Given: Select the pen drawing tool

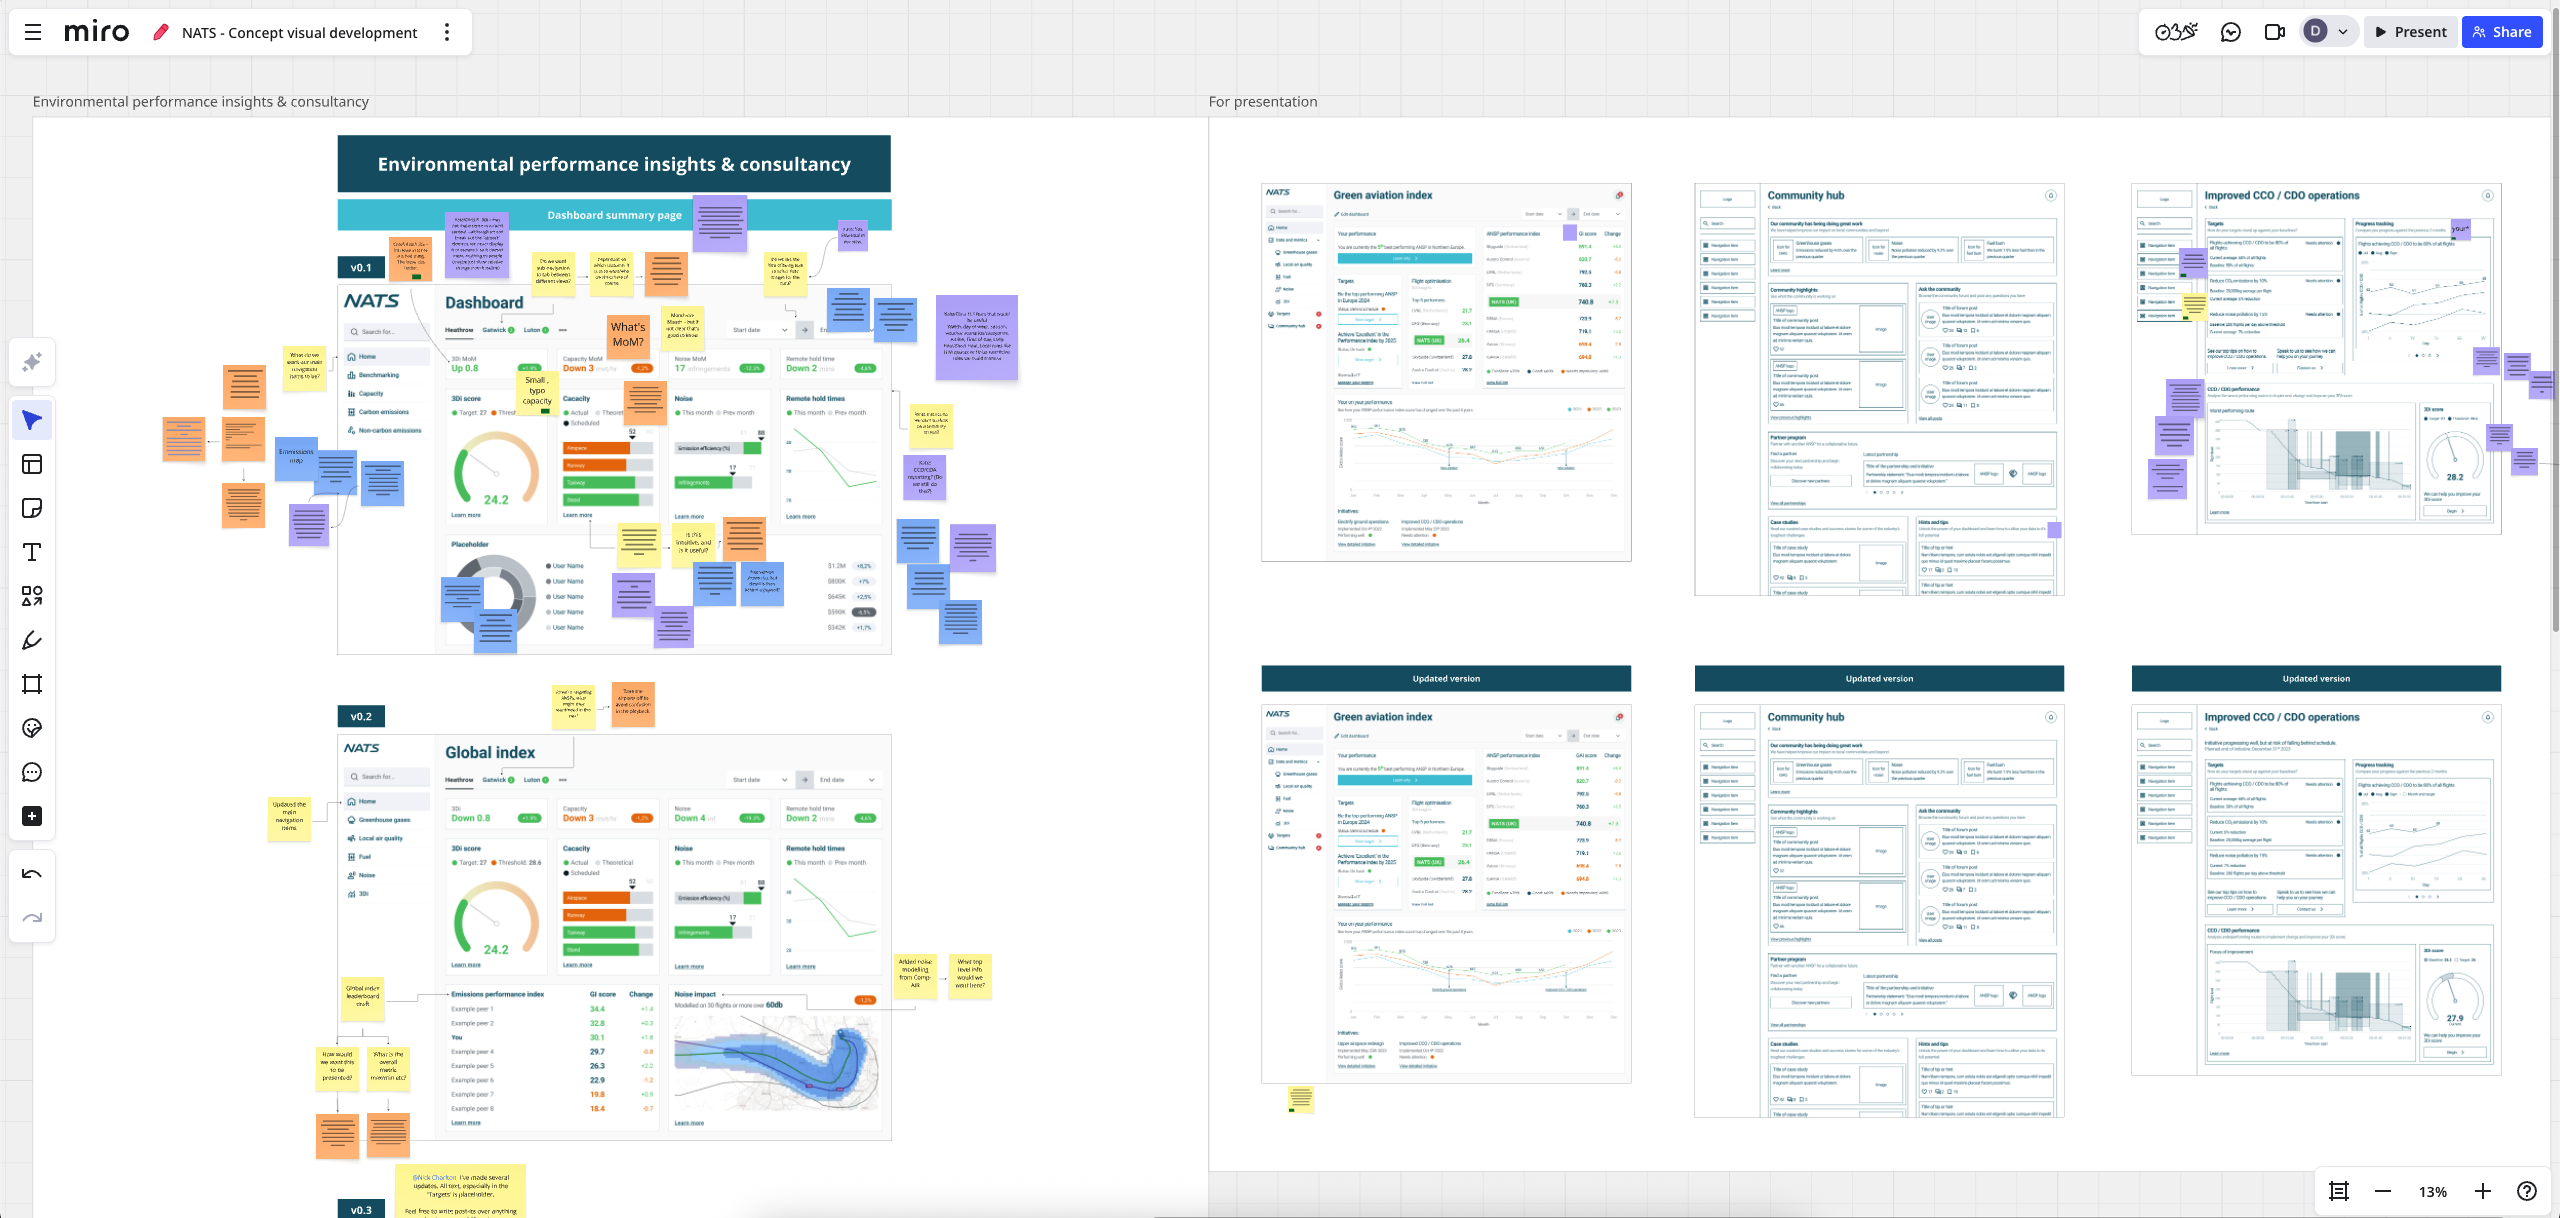Looking at the screenshot, I should (32, 640).
